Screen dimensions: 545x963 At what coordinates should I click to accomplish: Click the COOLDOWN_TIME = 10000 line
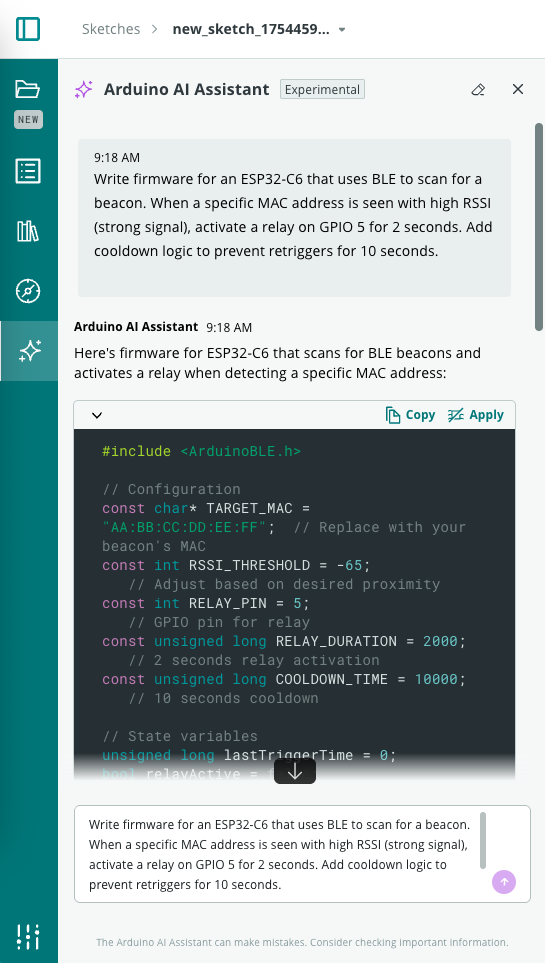pos(284,679)
